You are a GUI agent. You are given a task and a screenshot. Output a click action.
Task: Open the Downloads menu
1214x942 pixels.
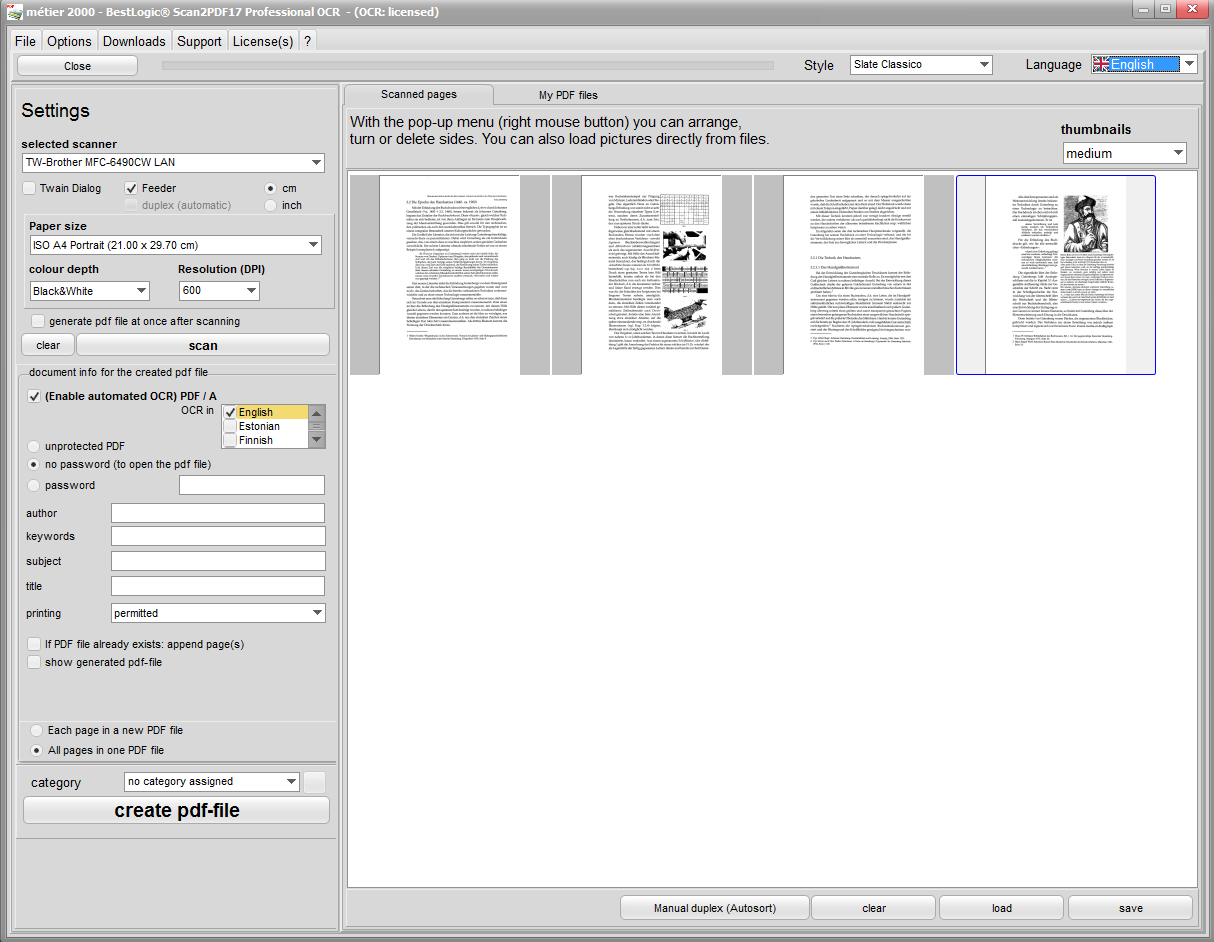point(134,41)
